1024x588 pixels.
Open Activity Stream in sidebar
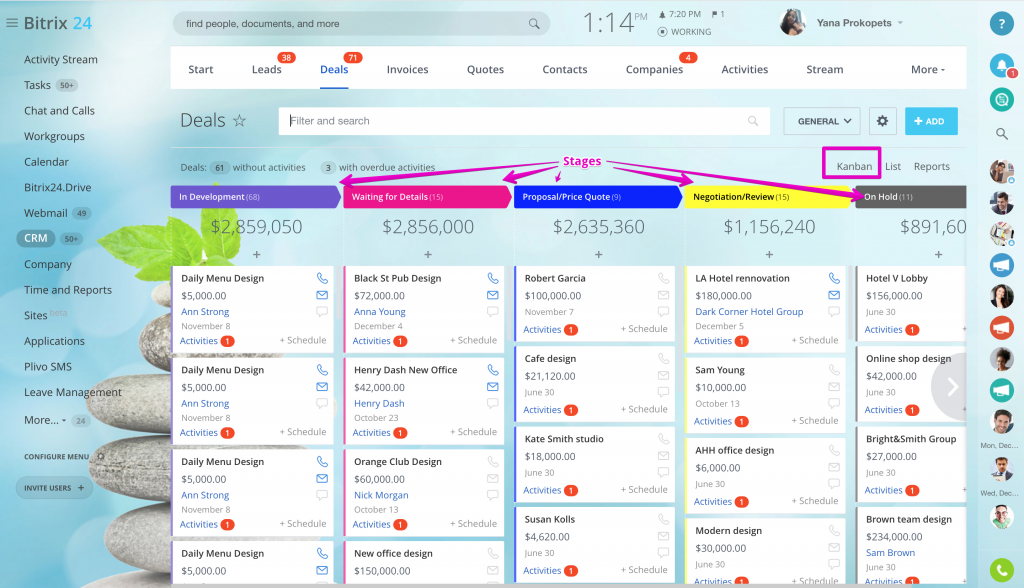click(61, 59)
